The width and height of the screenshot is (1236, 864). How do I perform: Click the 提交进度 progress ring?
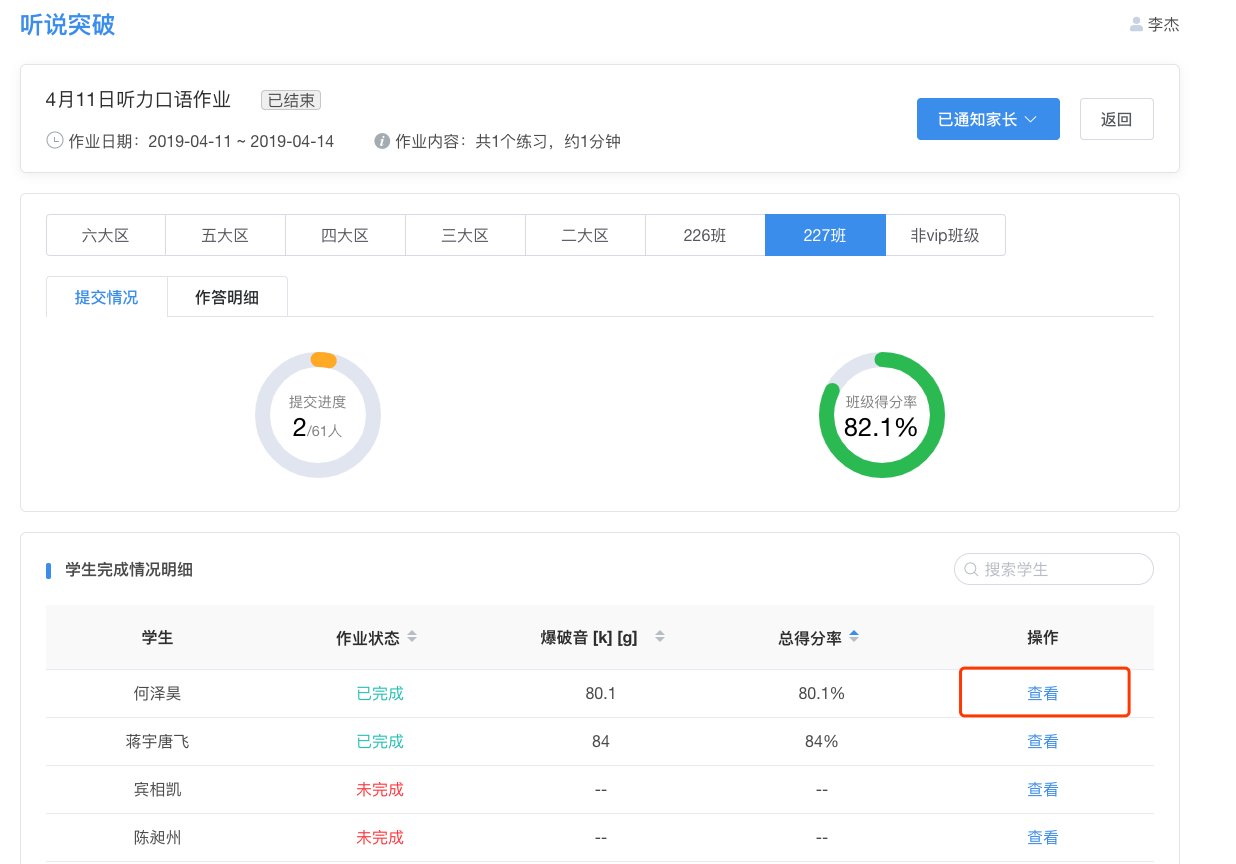[317, 415]
